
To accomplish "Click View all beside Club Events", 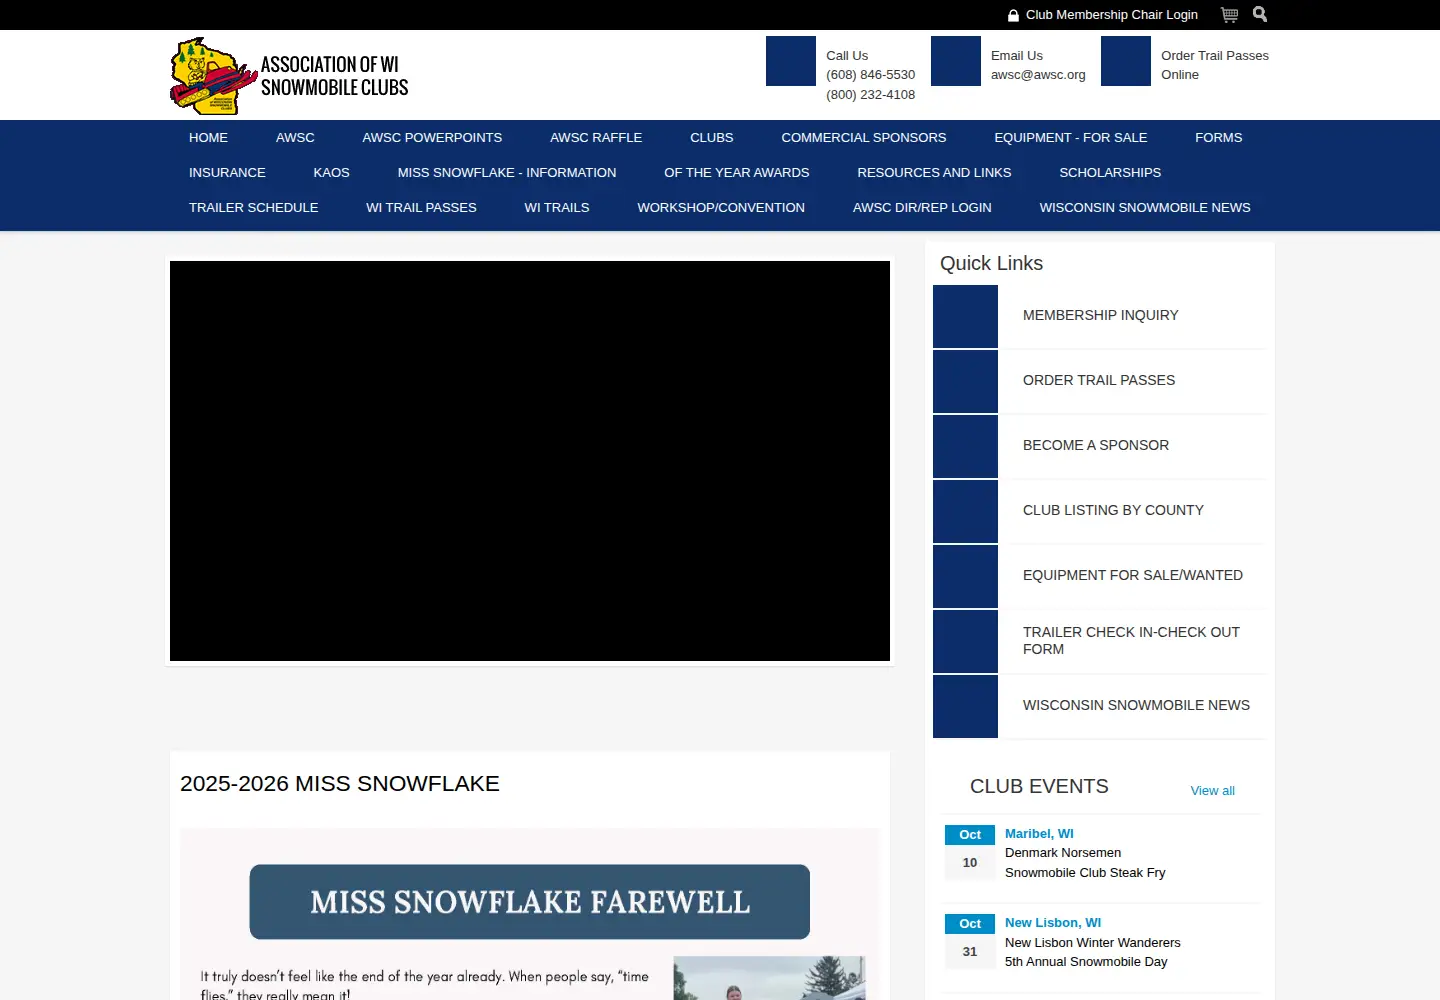I will coord(1213,791).
